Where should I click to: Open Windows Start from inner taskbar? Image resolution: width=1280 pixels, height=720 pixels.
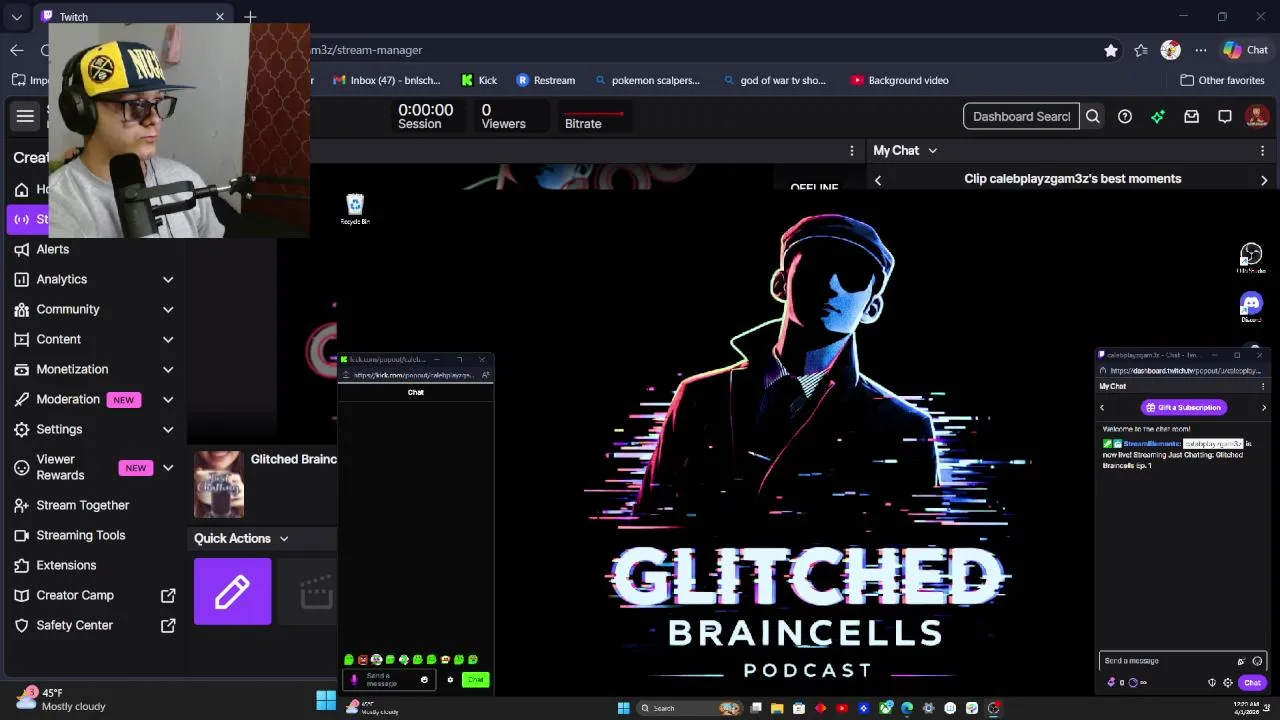[x=623, y=708]
